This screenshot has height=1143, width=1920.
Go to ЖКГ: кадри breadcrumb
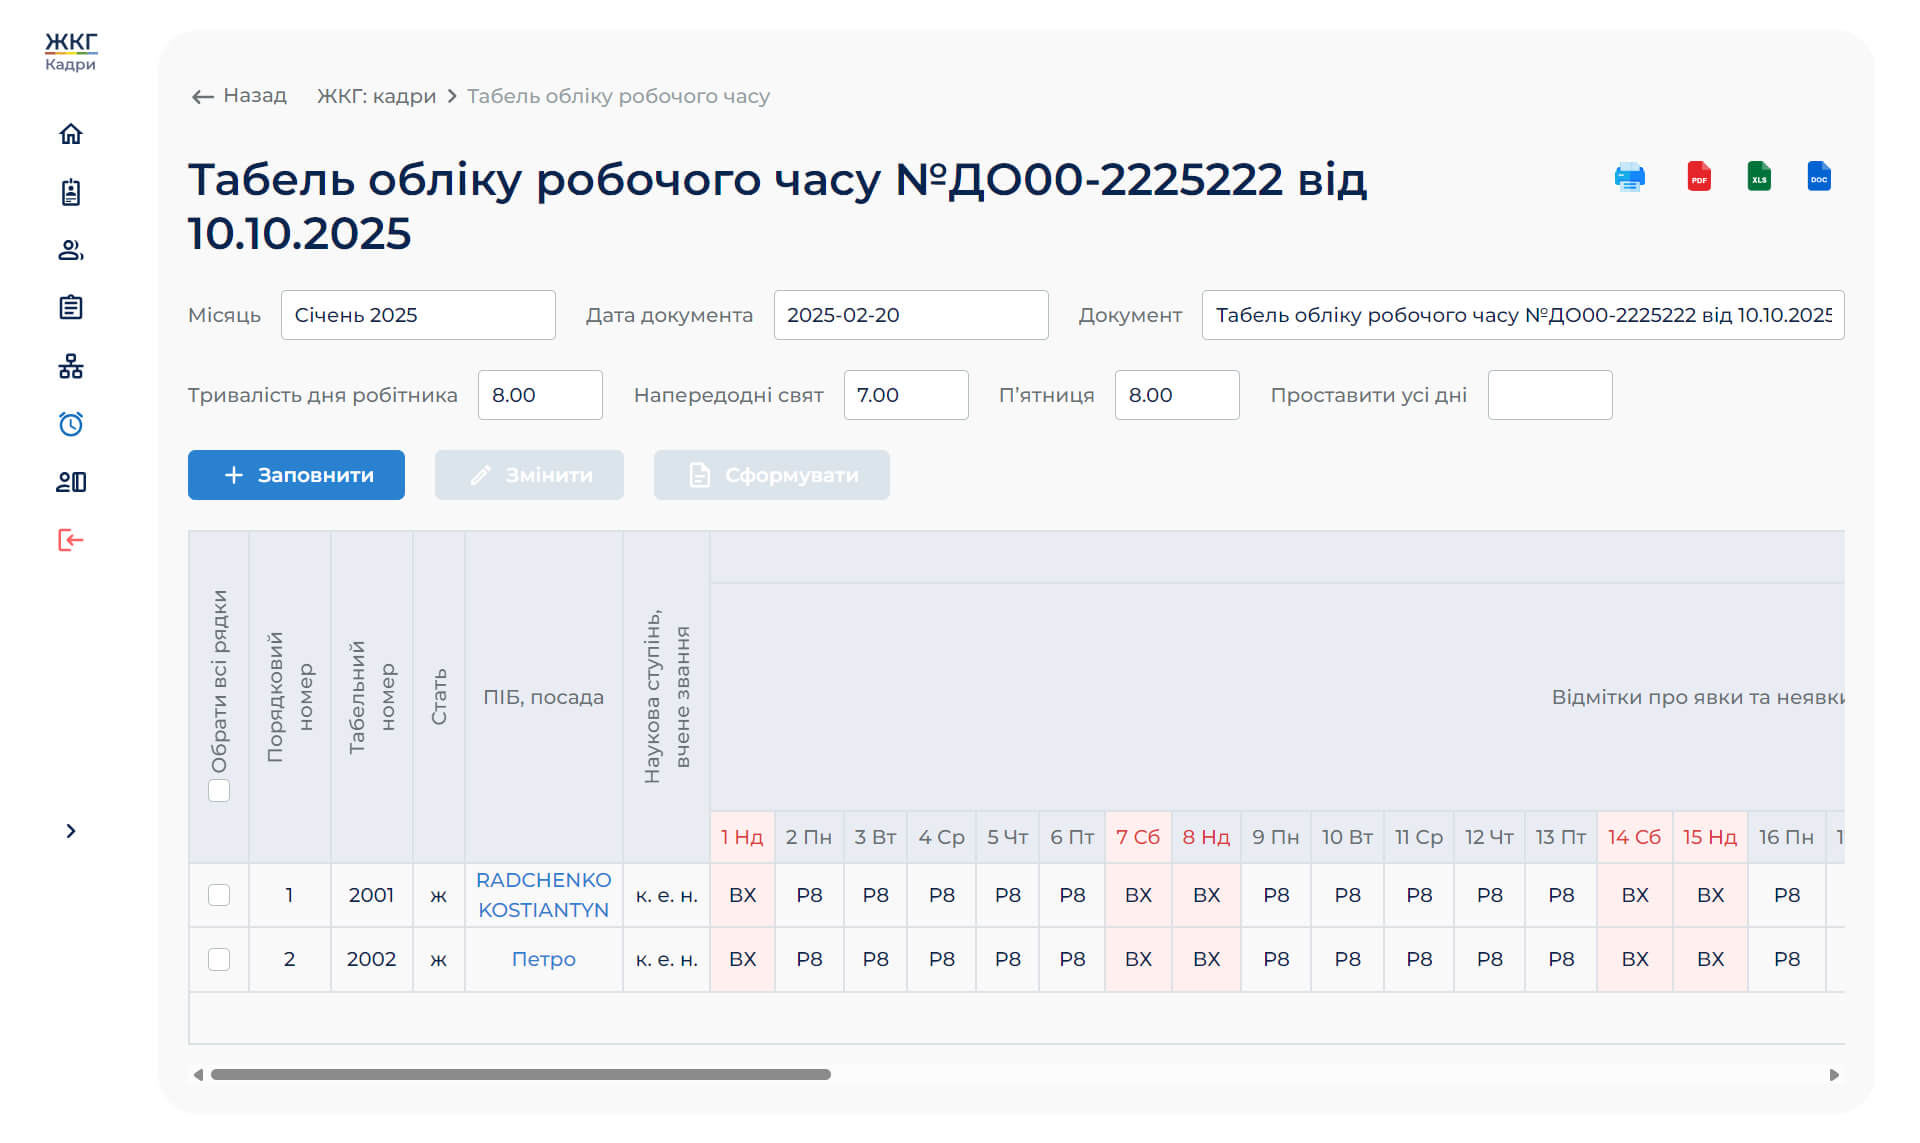(376, 96)
